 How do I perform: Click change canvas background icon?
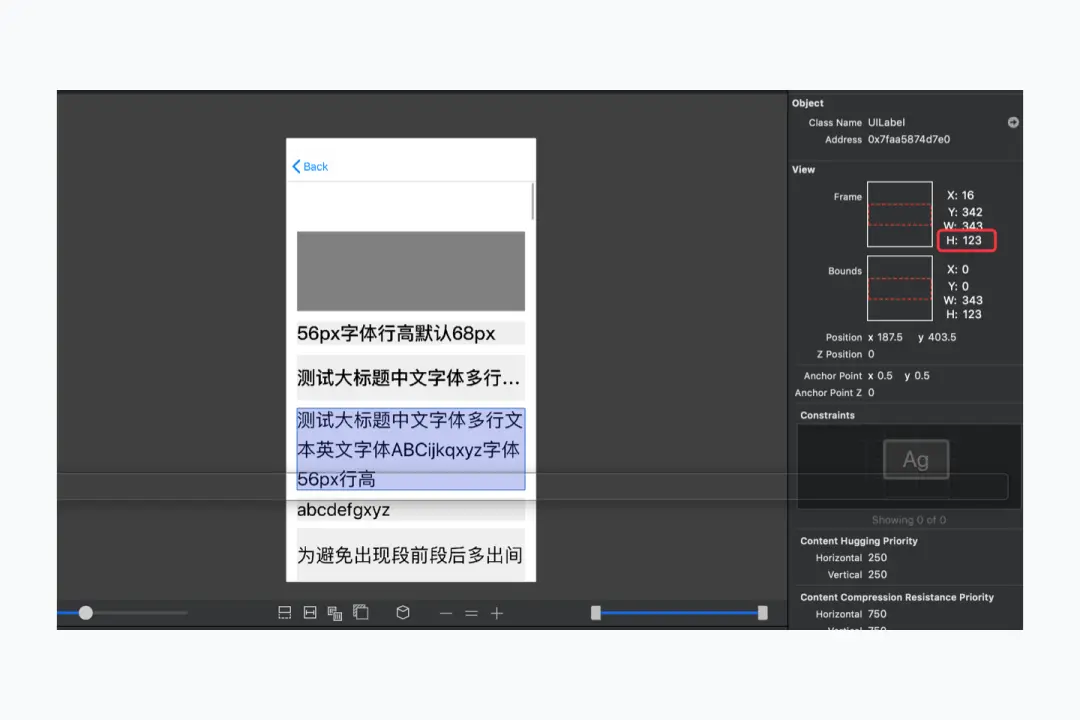pos(361,612)
